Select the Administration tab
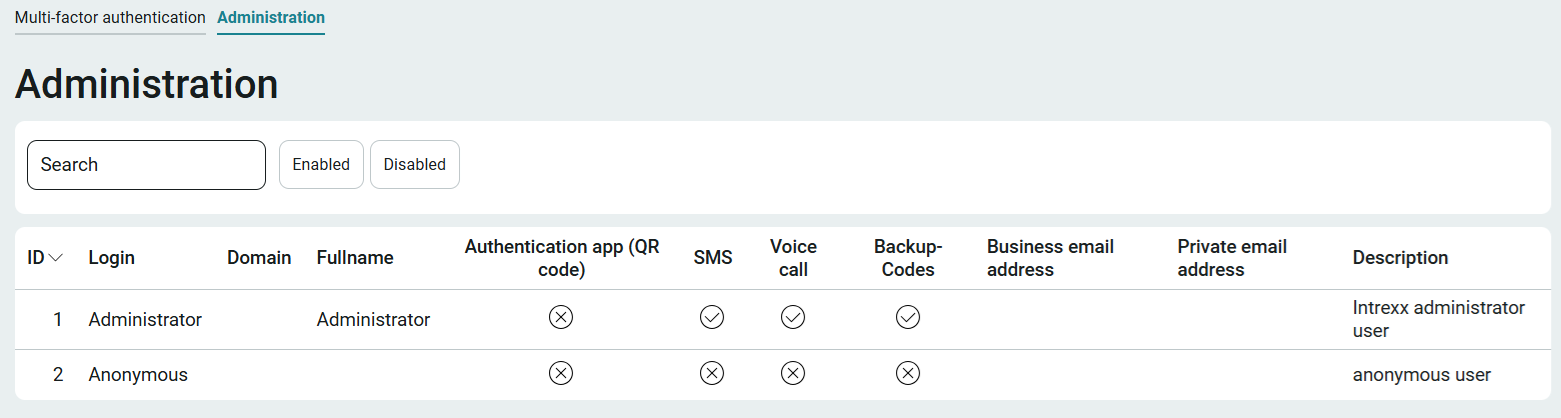The image size is (1561, 418). point(271,18)
